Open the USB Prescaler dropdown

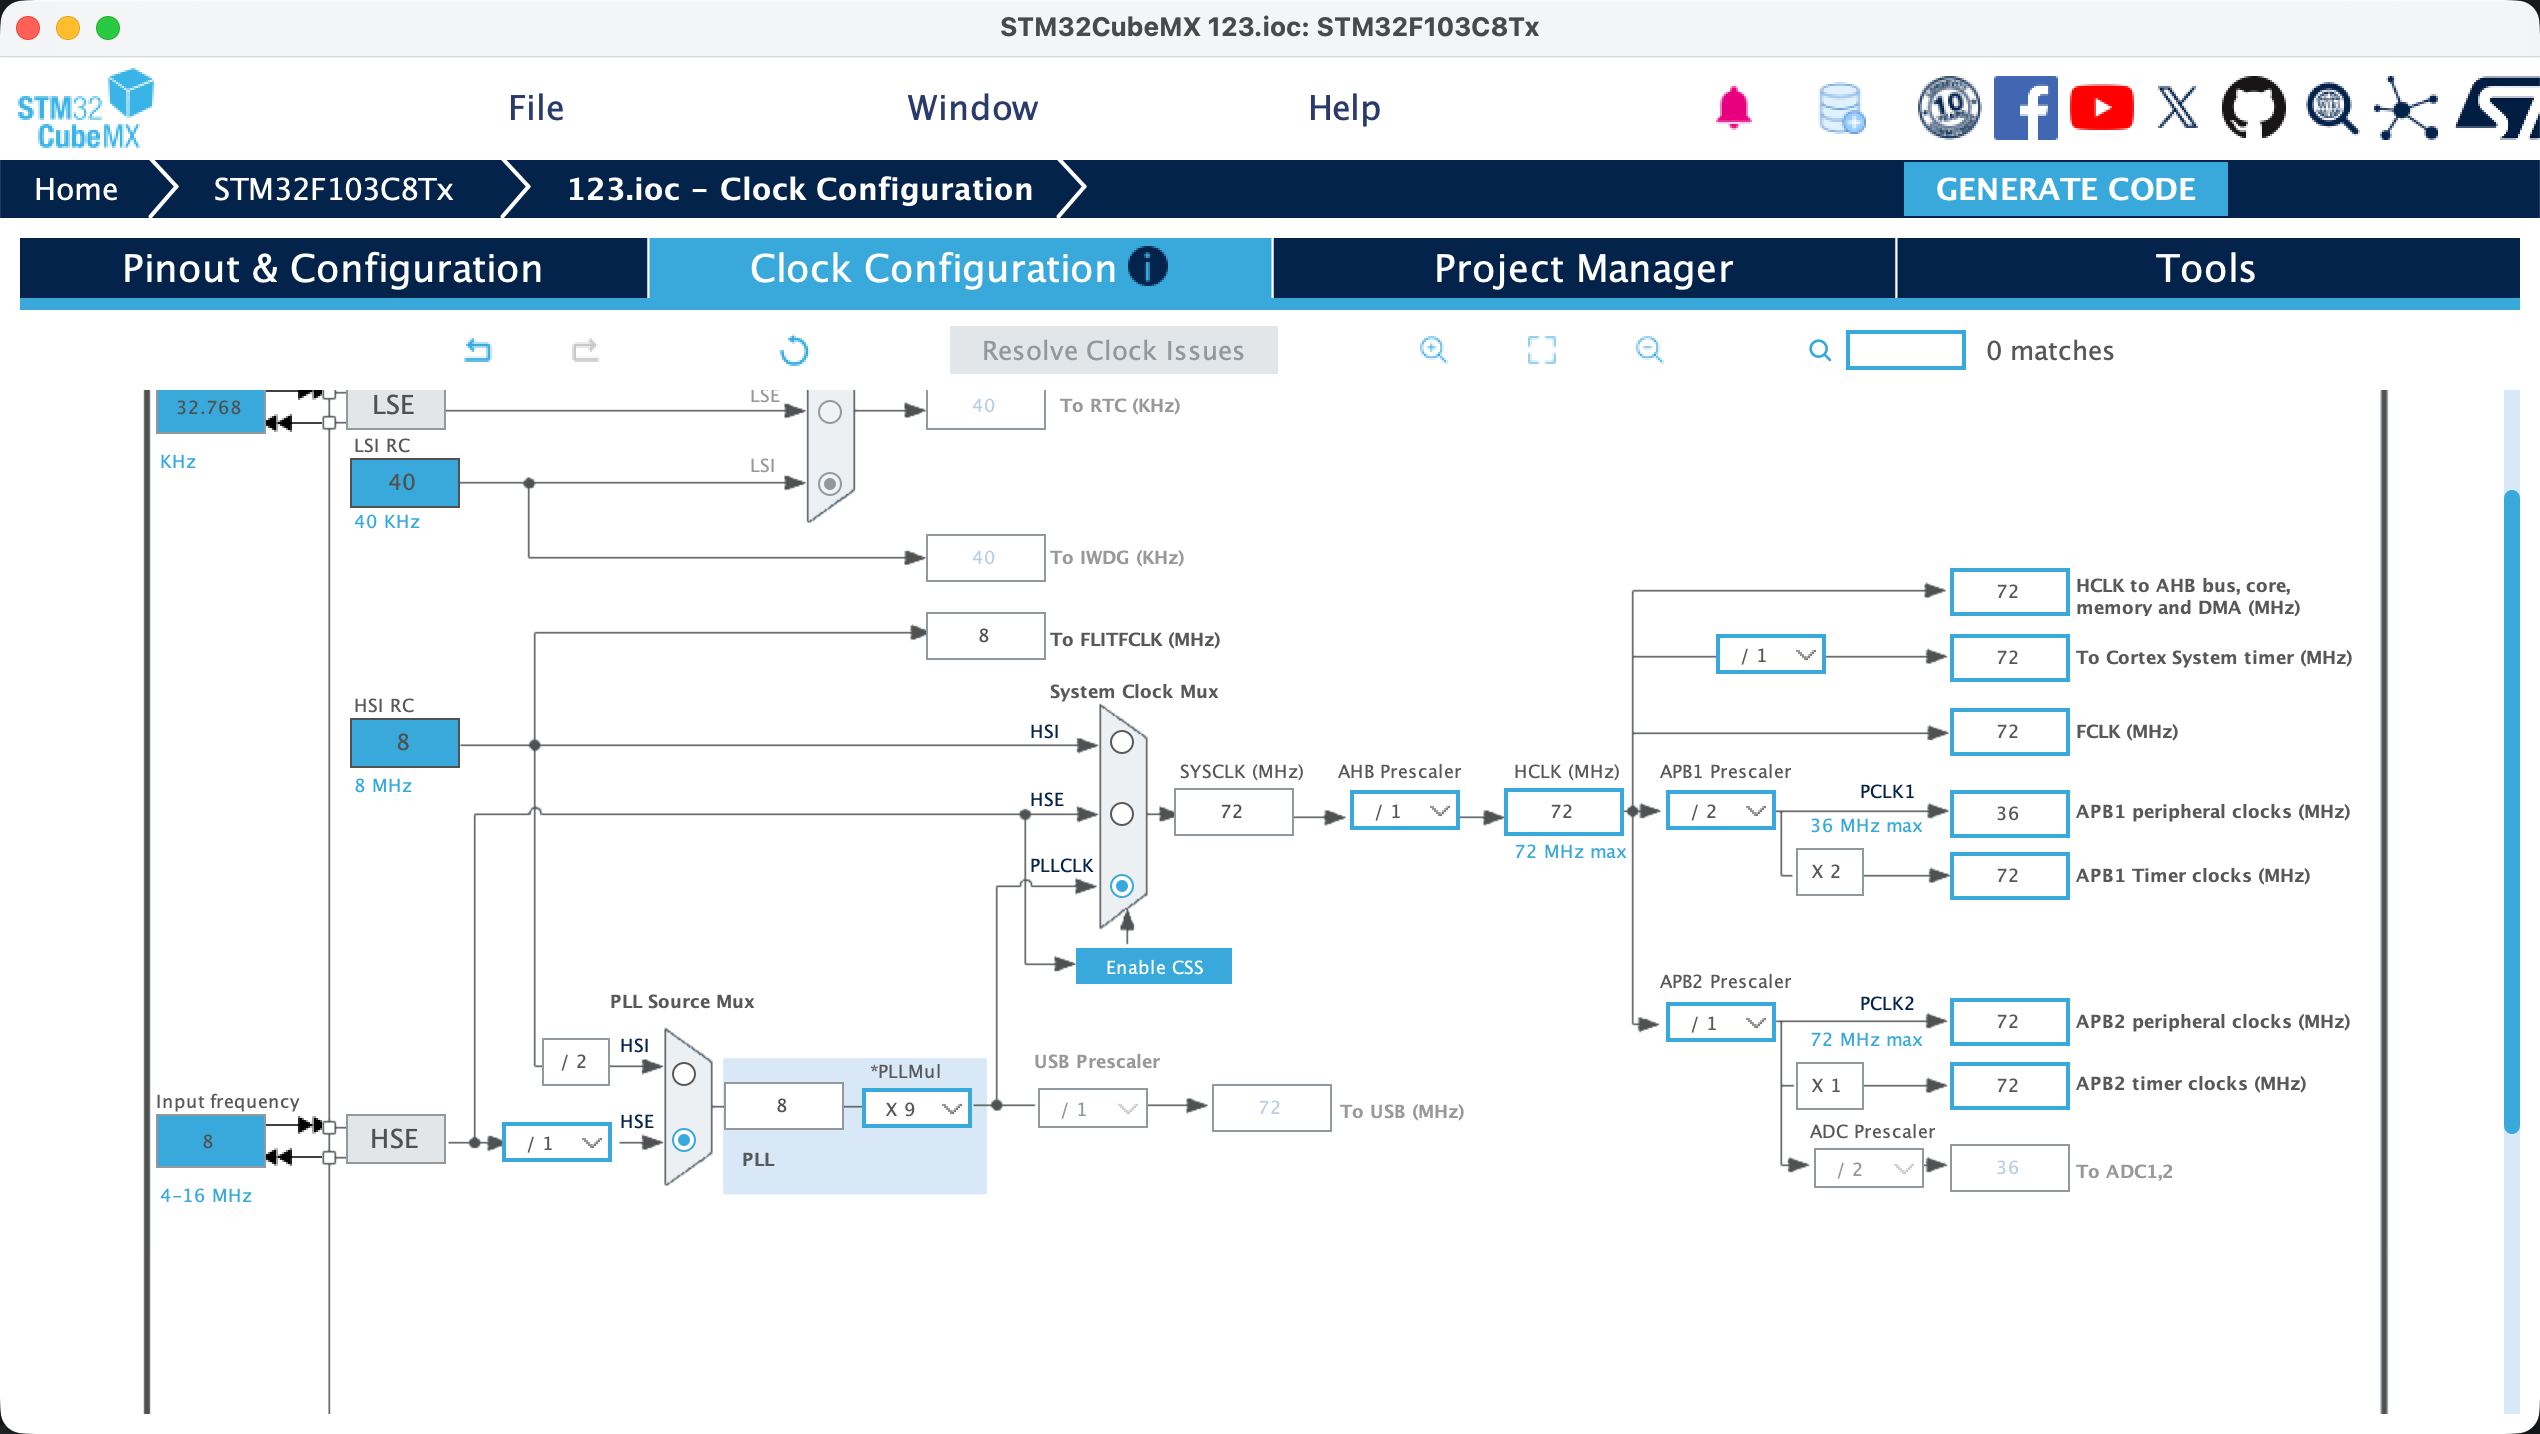click(1093, 1109)
